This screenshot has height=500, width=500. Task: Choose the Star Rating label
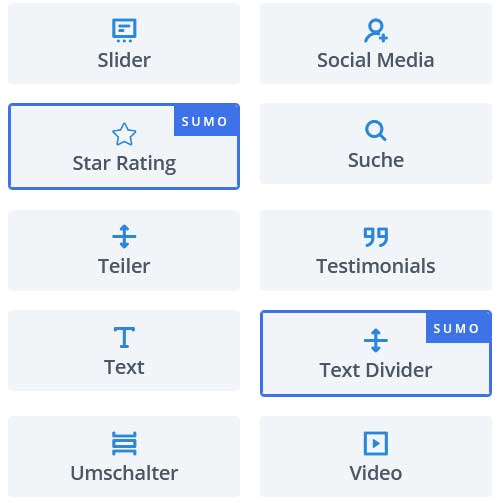pyautogui.click(x=124, y=164)
